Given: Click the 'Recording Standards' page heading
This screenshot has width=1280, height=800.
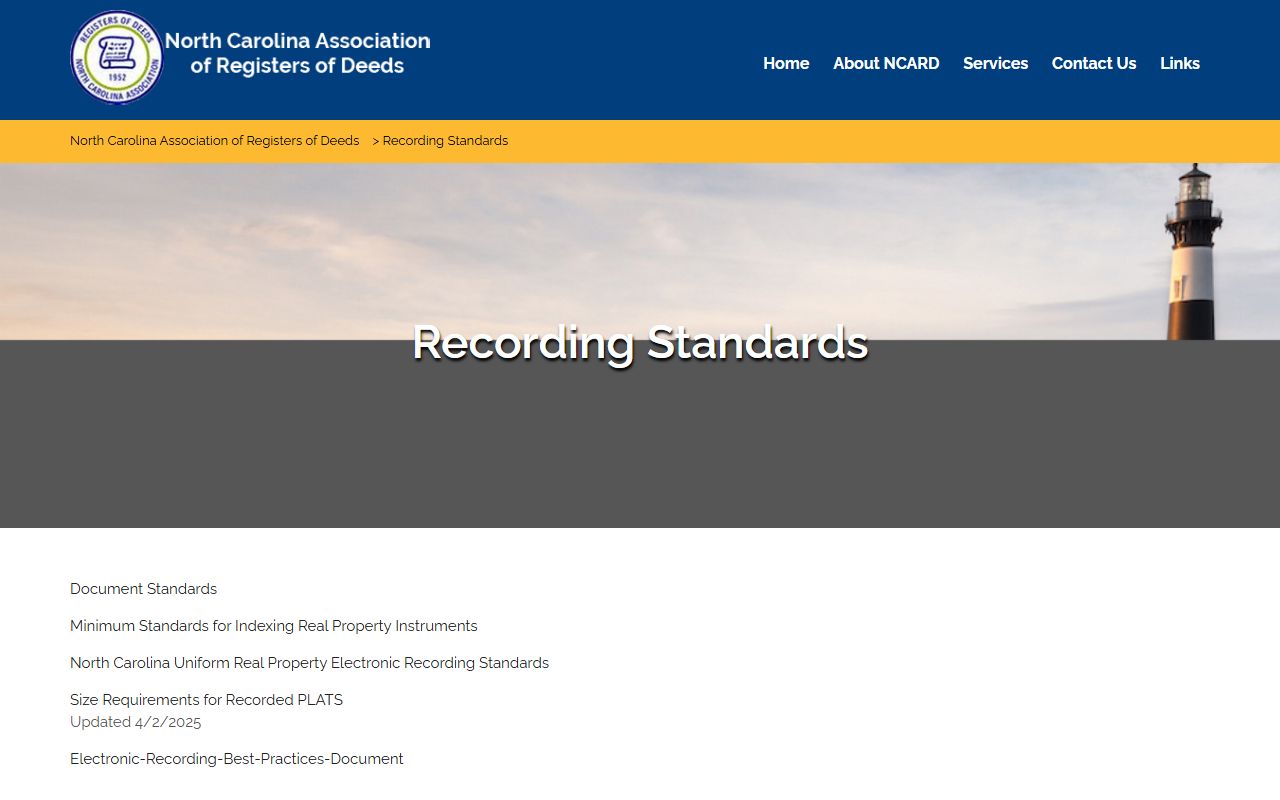Looking at the screenshot, I should (640, 343).
